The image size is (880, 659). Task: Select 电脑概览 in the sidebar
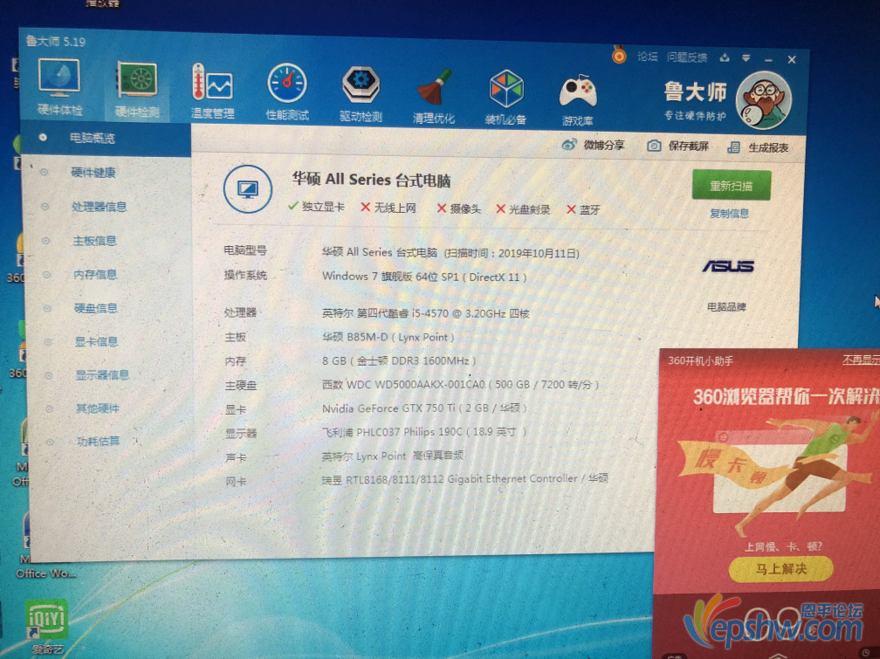pos(93,138)
